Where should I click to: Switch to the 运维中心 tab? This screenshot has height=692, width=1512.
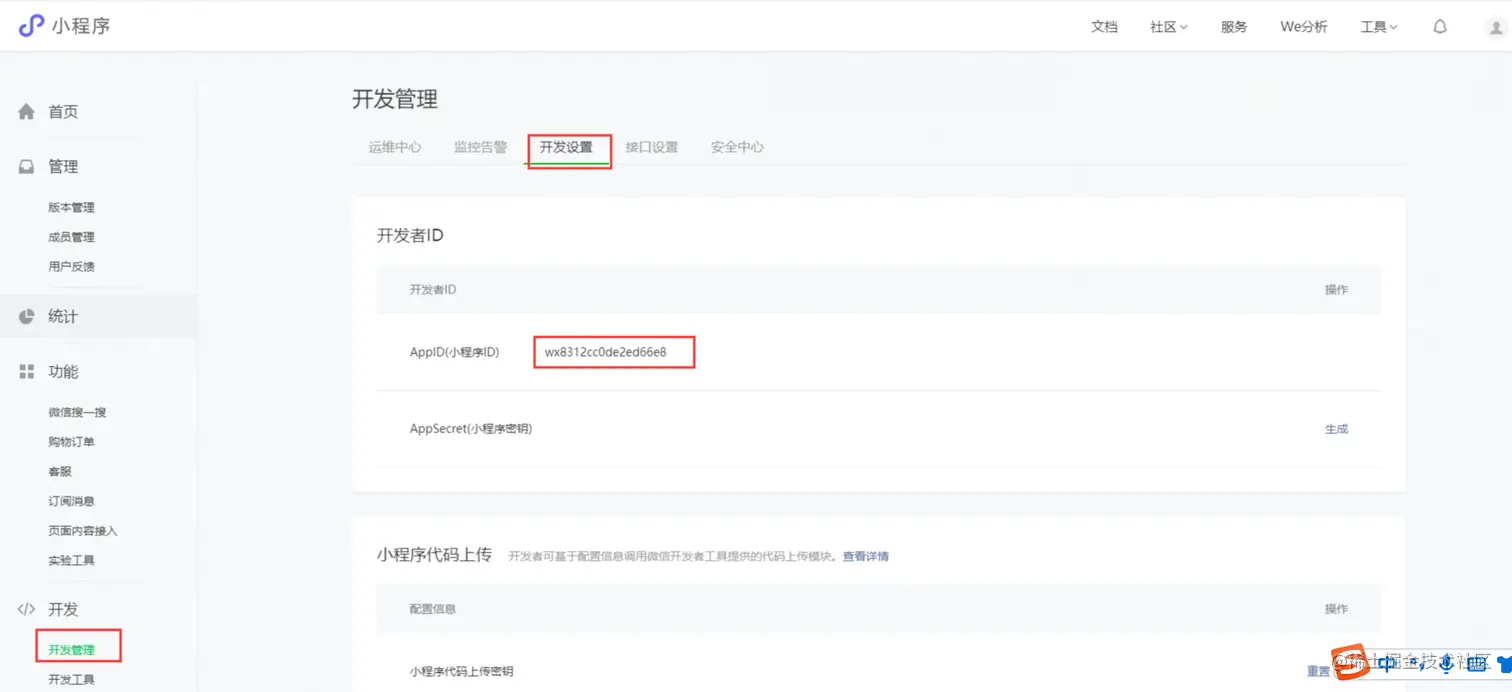point(395,147)
